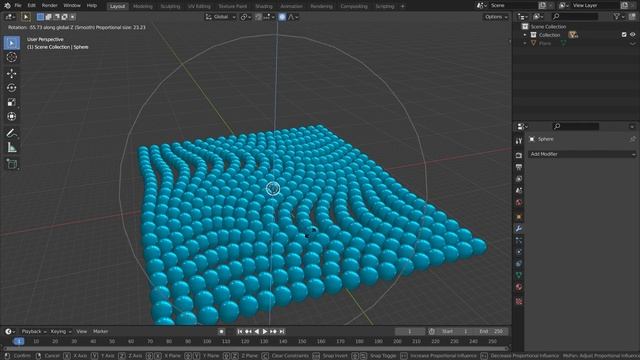This screenshot has width=640, height=360.
Task: Open Output properties tab
Action: (519, 167)
